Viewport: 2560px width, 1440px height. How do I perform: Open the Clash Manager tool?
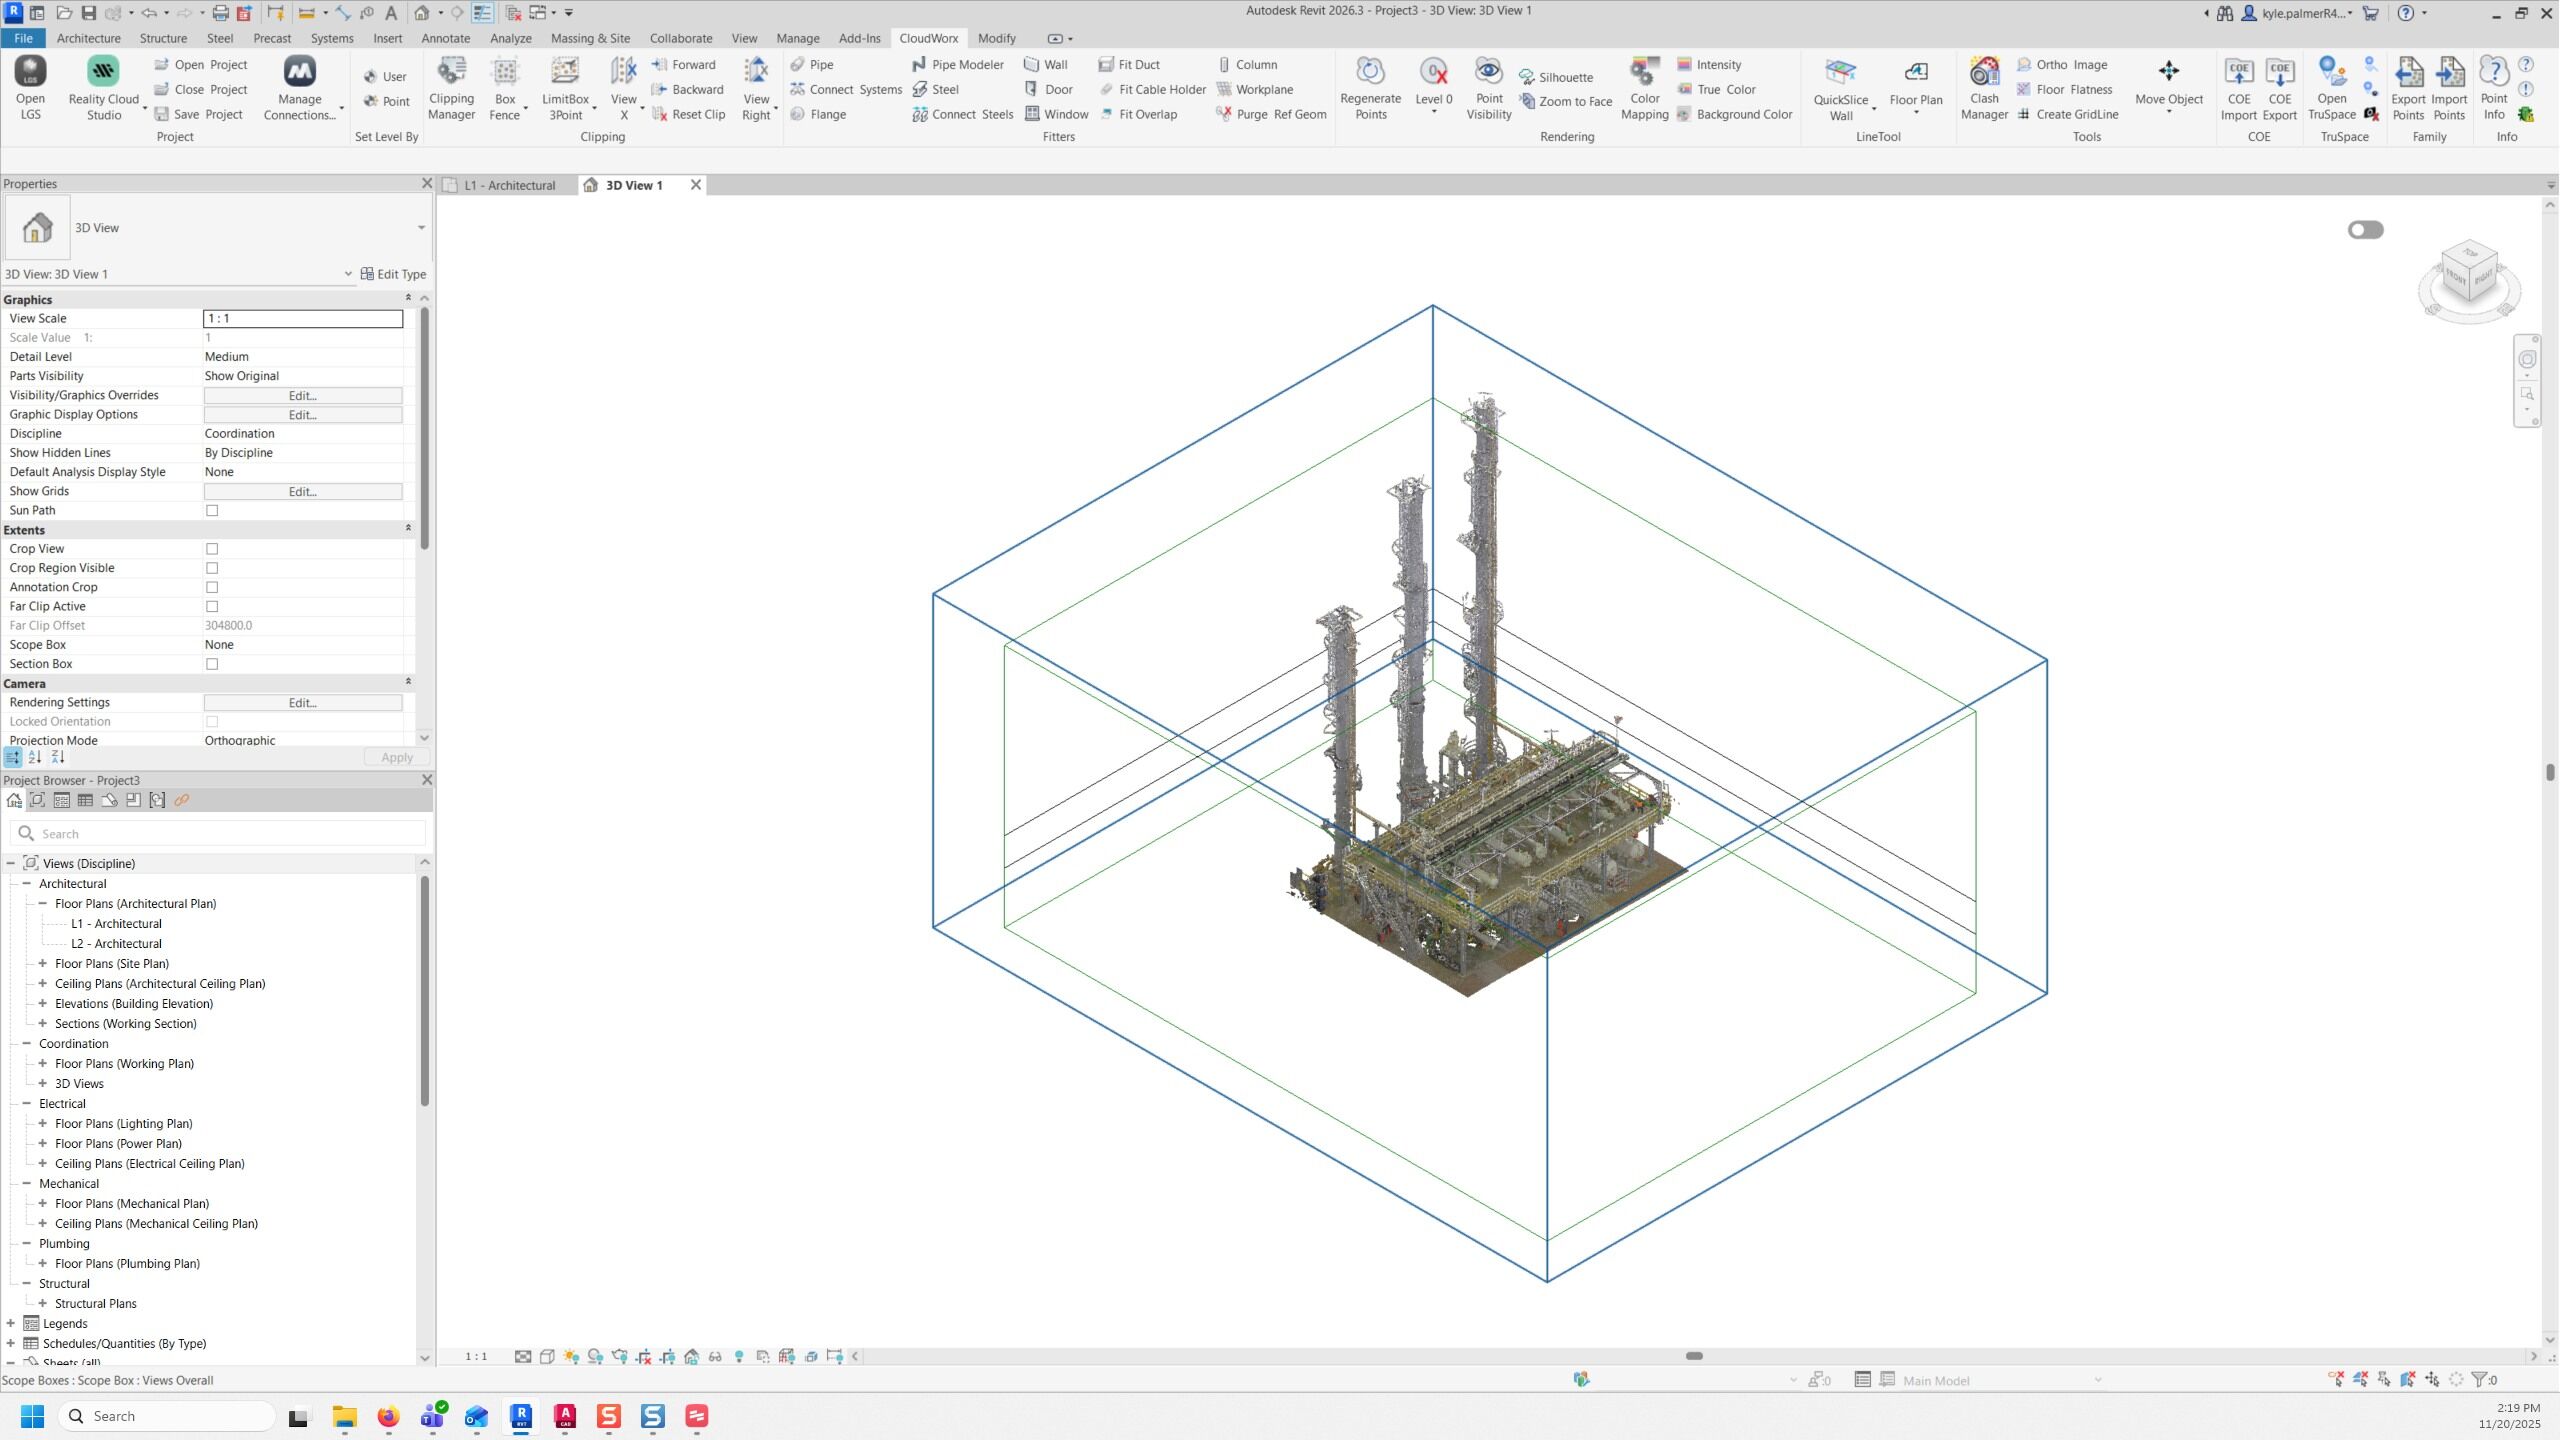[1983, 72]
